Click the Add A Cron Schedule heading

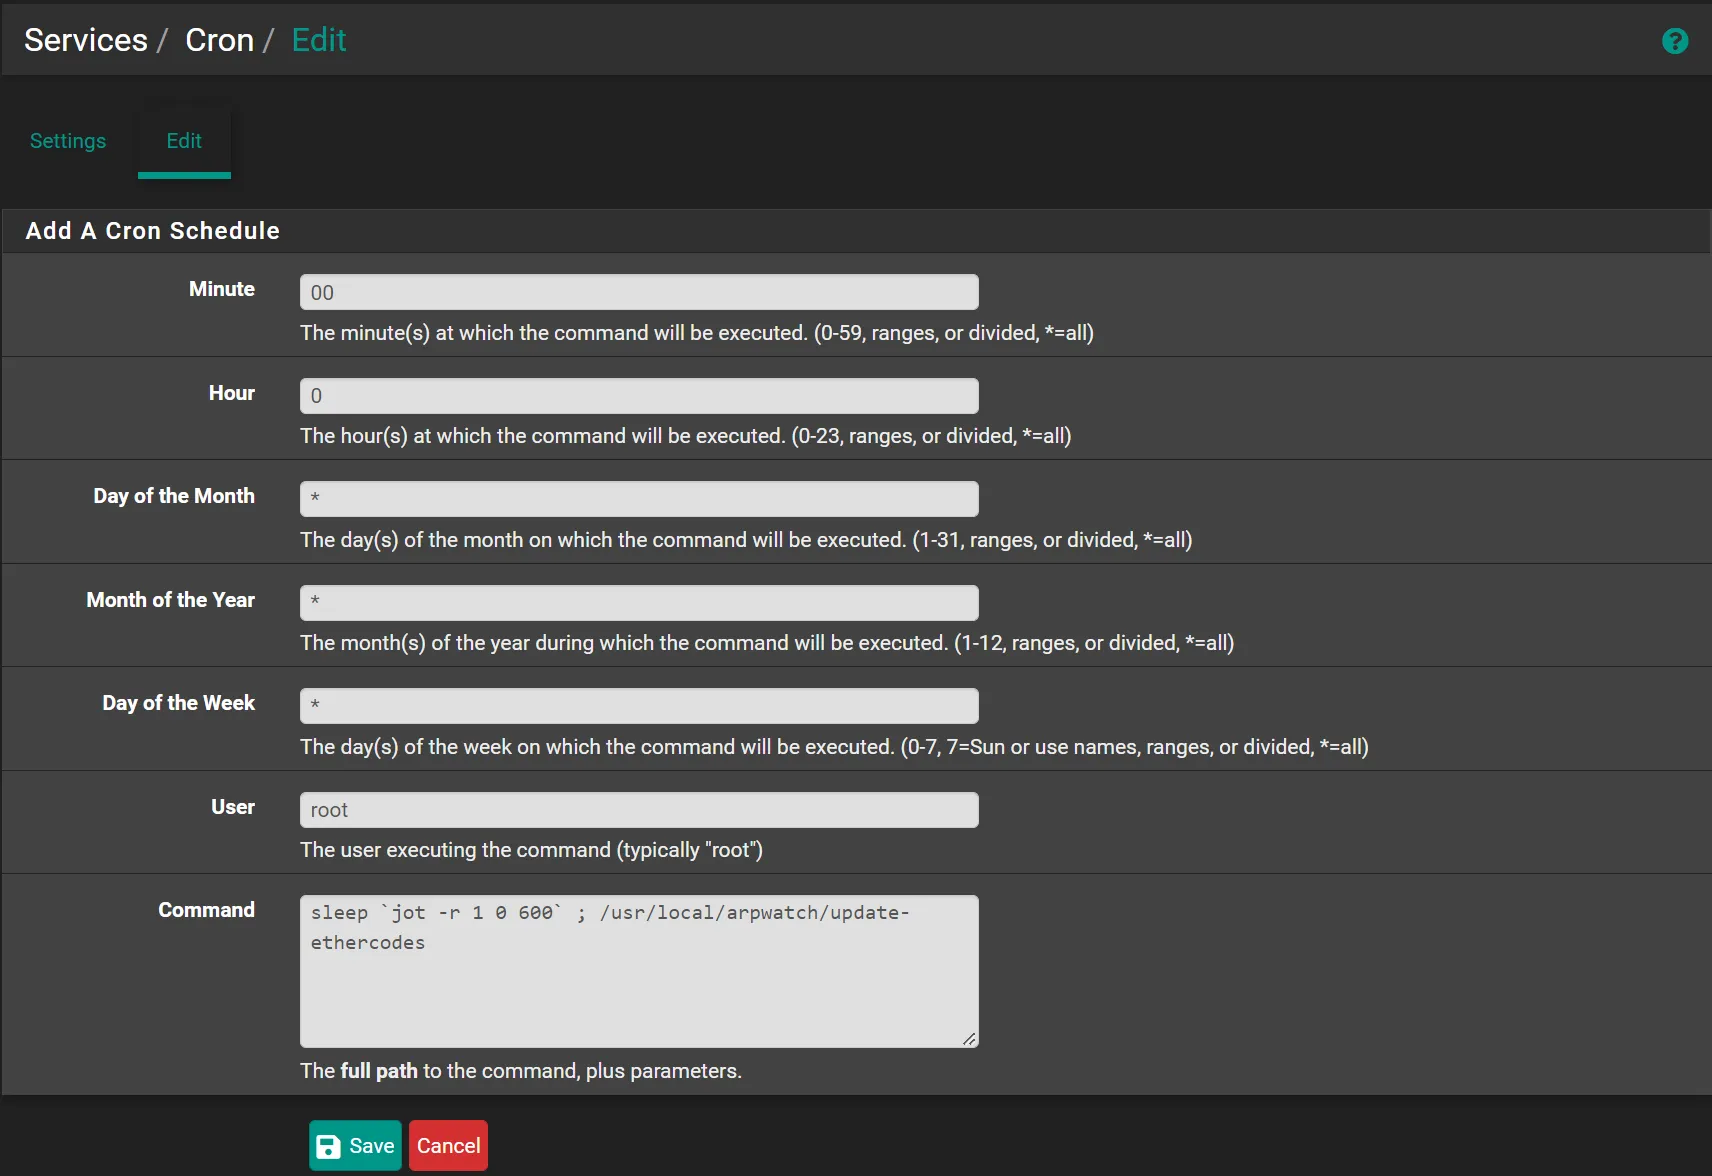(x=153, y=231)
